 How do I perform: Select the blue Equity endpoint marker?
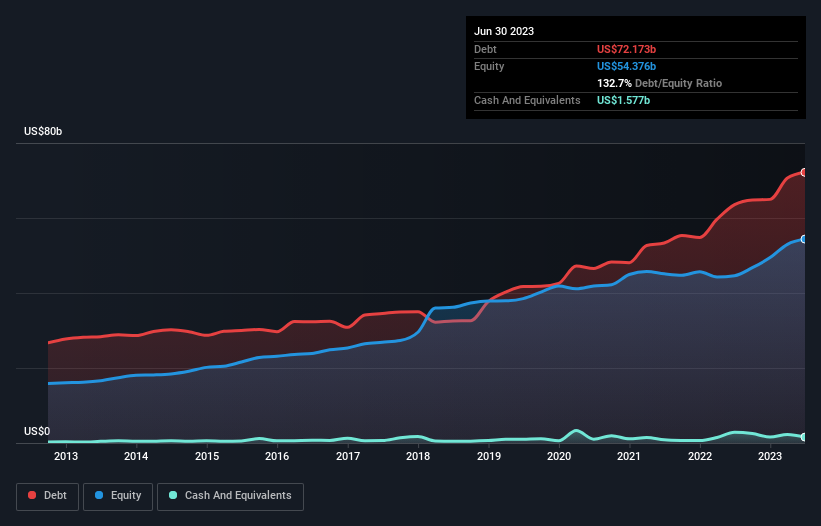click(x=804, y=239)
